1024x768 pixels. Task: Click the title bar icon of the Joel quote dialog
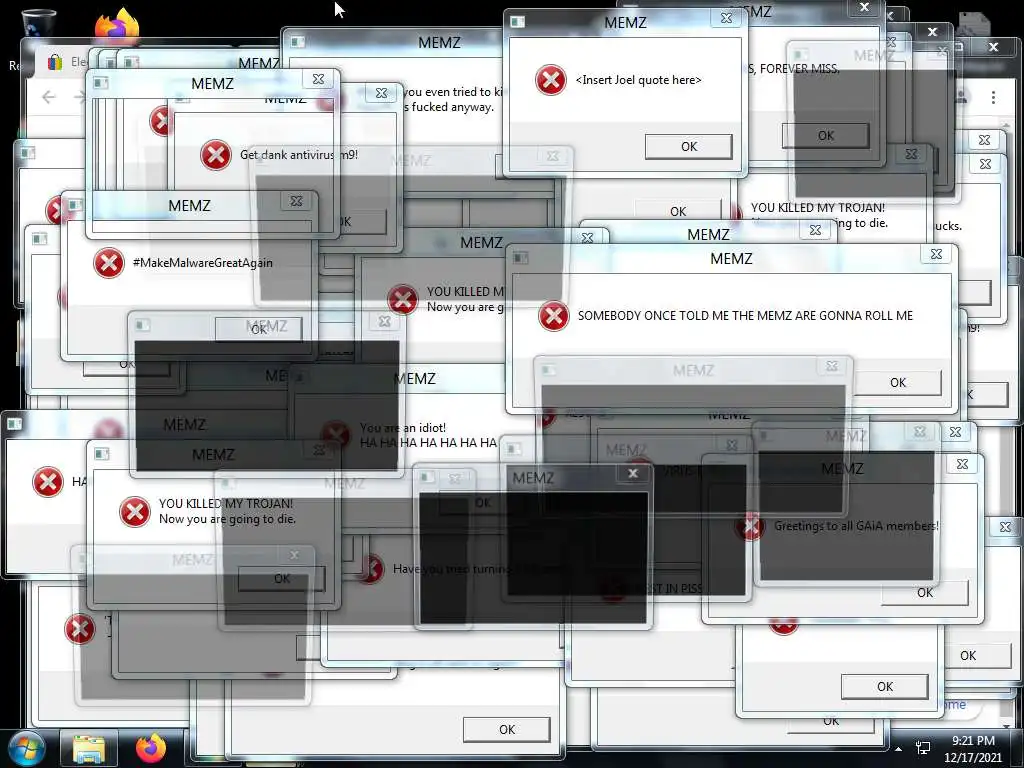pos(518,22)
